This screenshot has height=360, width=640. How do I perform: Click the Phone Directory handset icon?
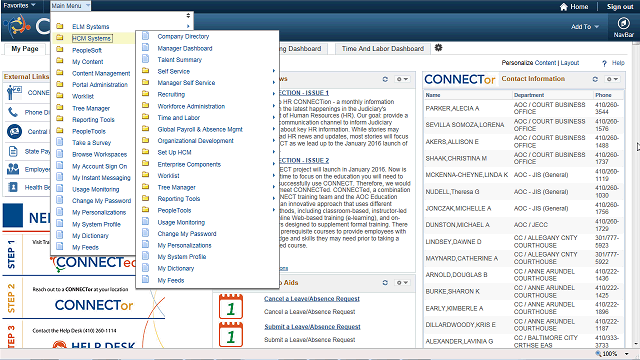(x=13, y=112)
